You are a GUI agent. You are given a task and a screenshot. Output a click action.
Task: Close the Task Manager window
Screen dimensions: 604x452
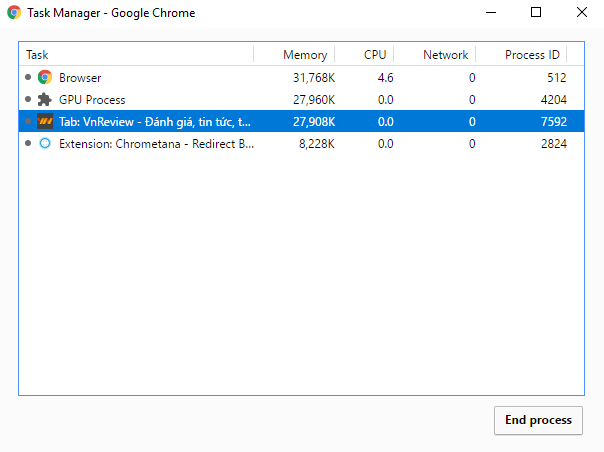click(581, 13)
